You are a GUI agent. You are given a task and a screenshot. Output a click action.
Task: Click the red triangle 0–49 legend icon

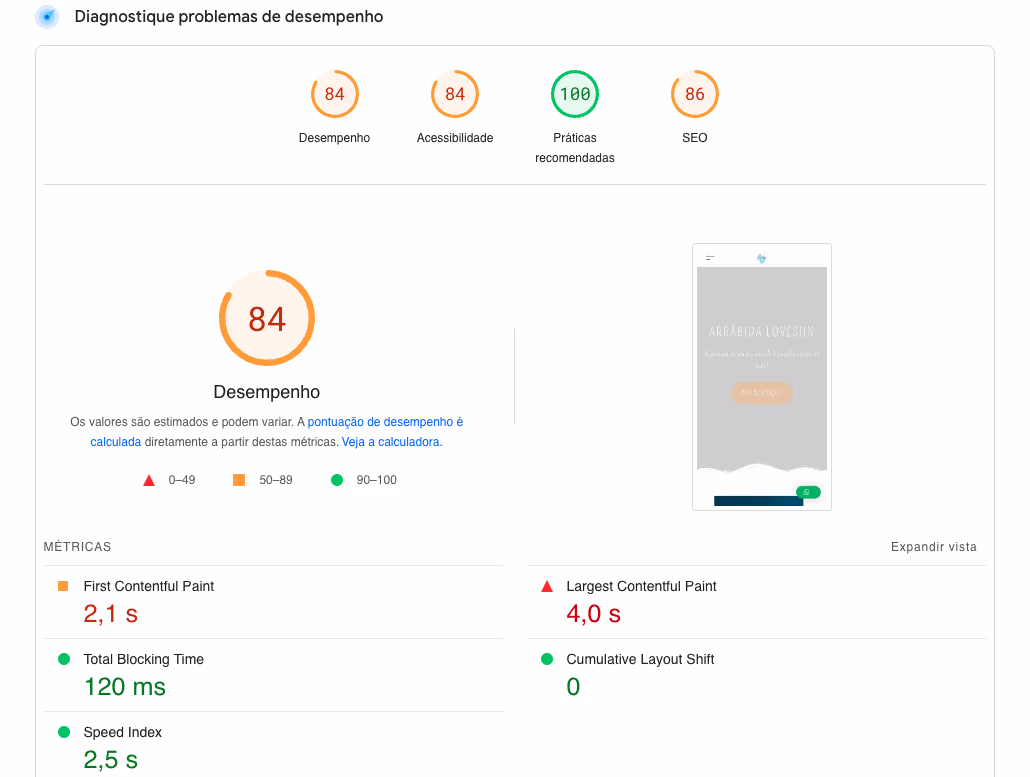pyautogui.click(x=149, y=480)
